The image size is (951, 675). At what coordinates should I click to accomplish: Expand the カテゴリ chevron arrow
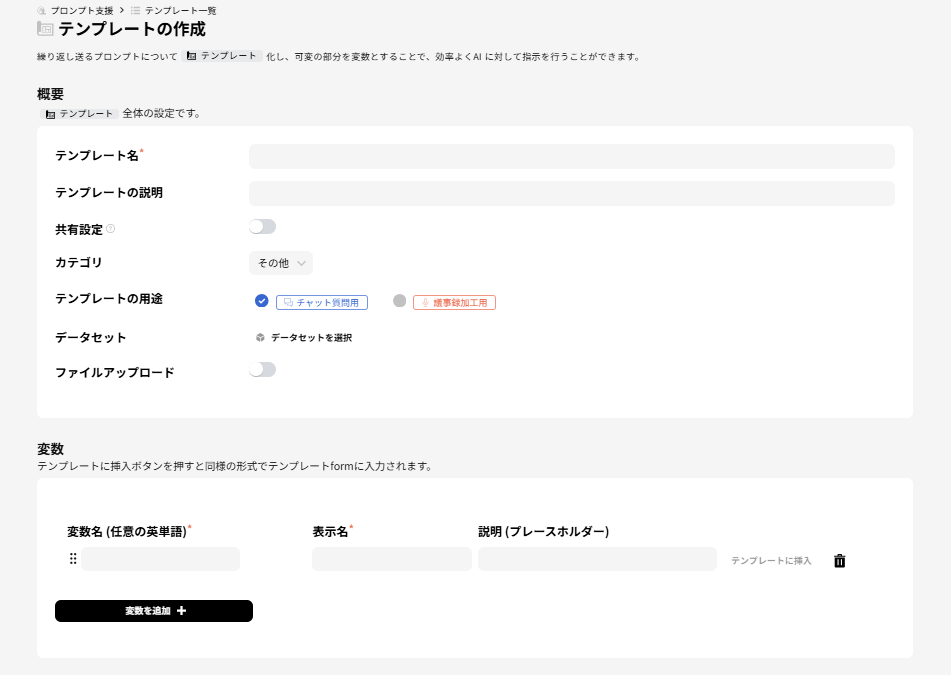[x=303, y=261]
